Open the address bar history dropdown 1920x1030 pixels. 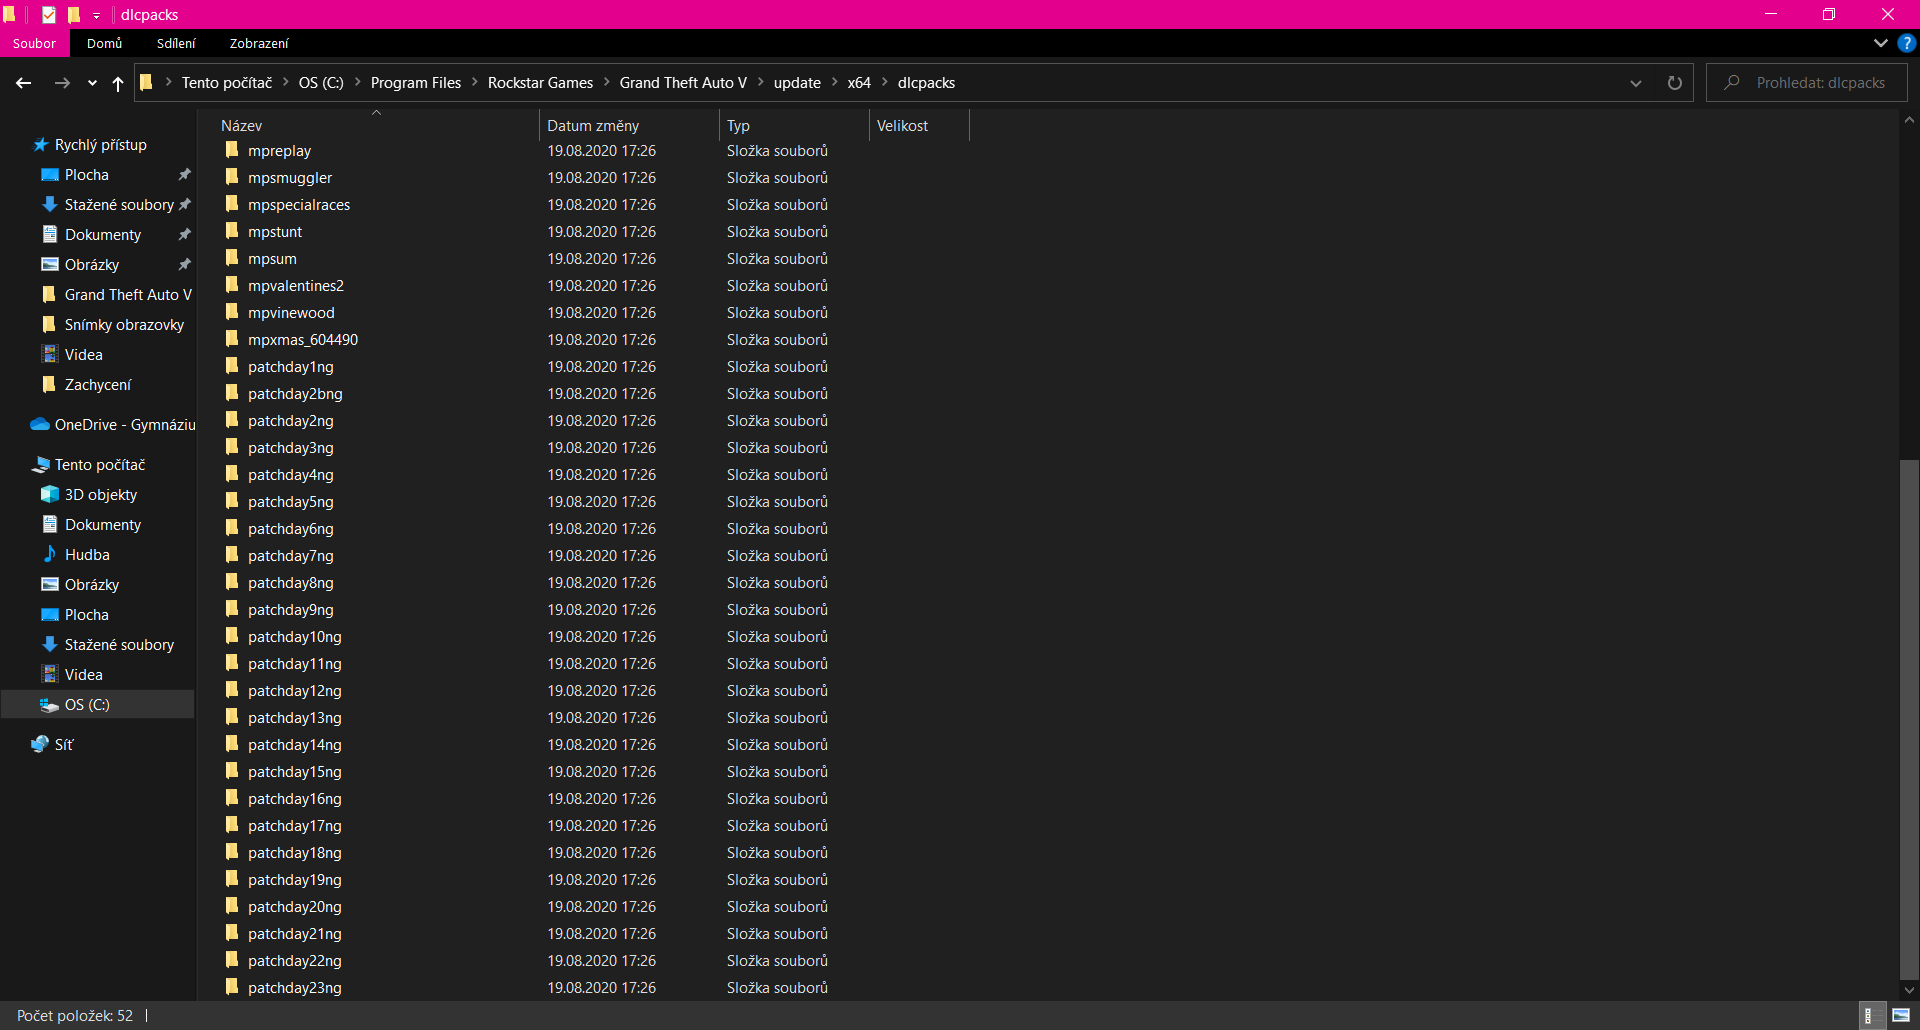(x=1635, y=83)
